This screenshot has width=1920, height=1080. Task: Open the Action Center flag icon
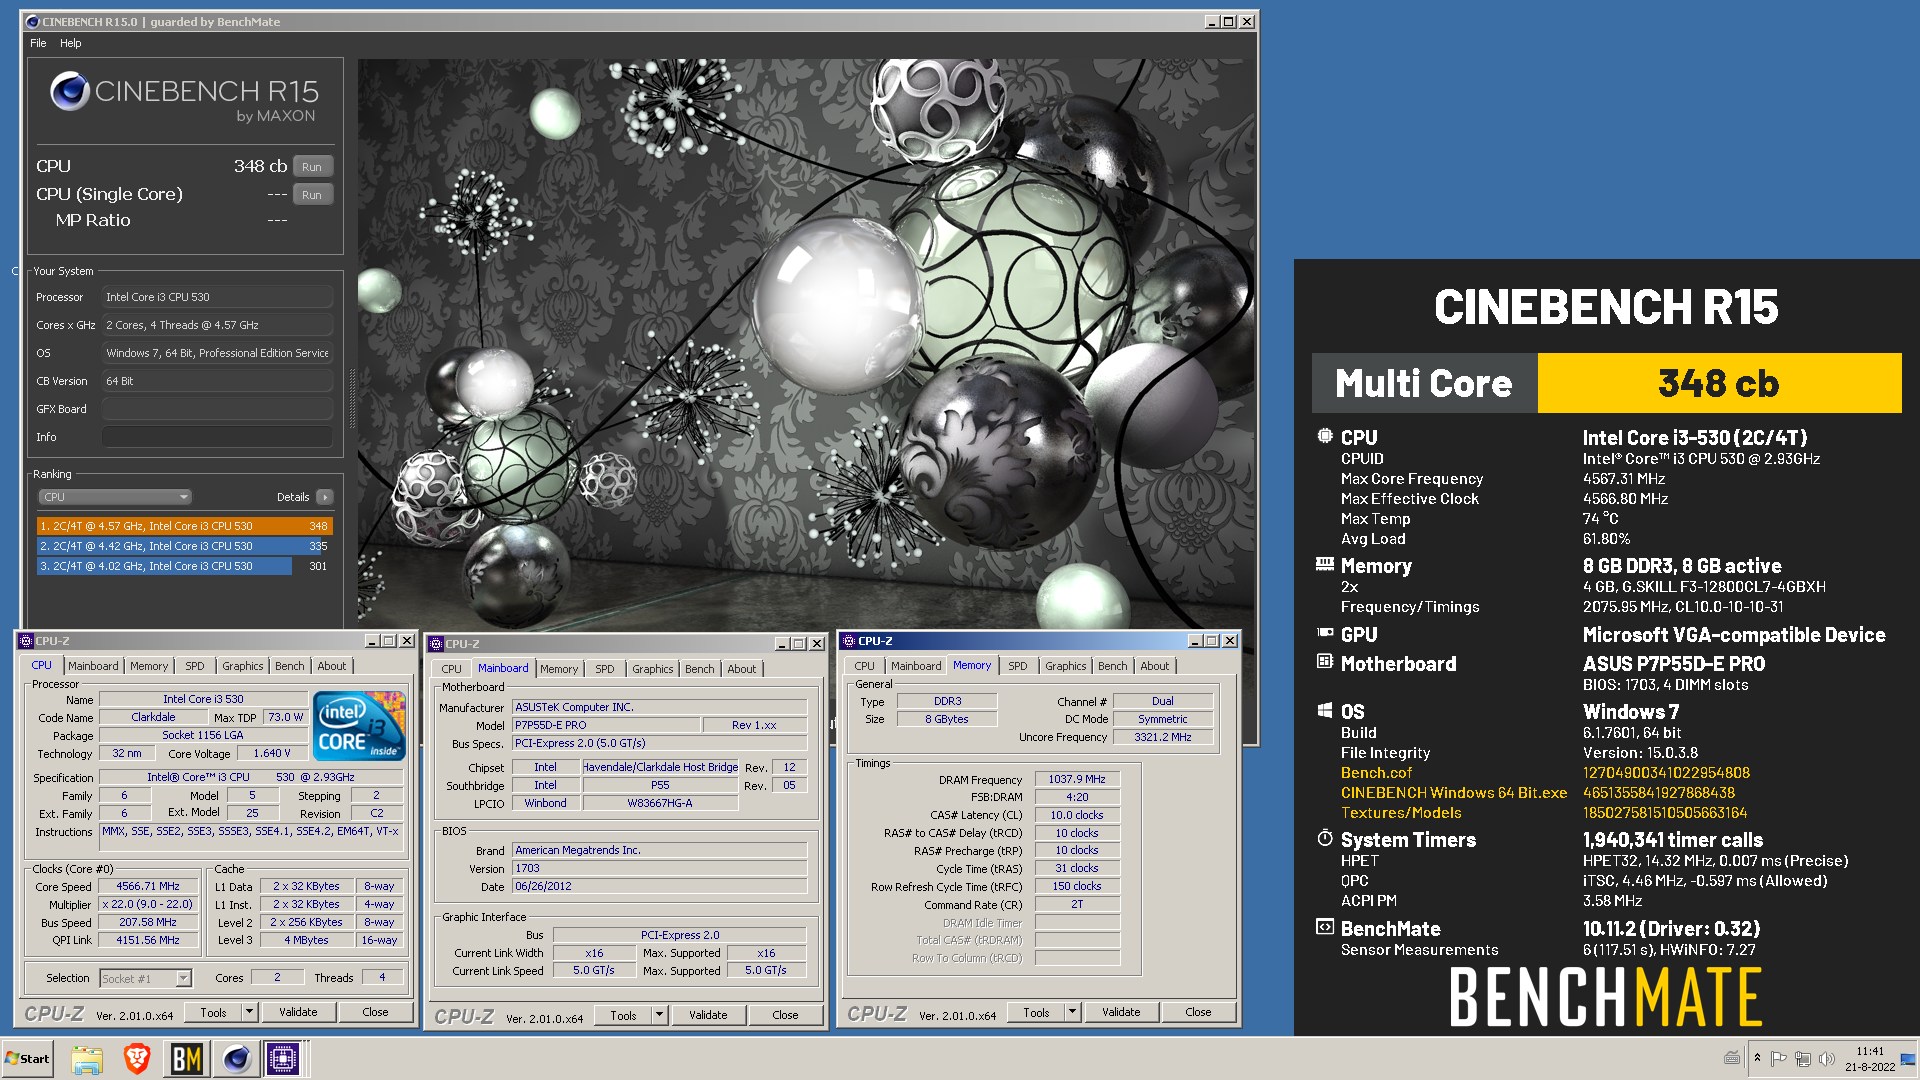[x=1778, y=1058]
